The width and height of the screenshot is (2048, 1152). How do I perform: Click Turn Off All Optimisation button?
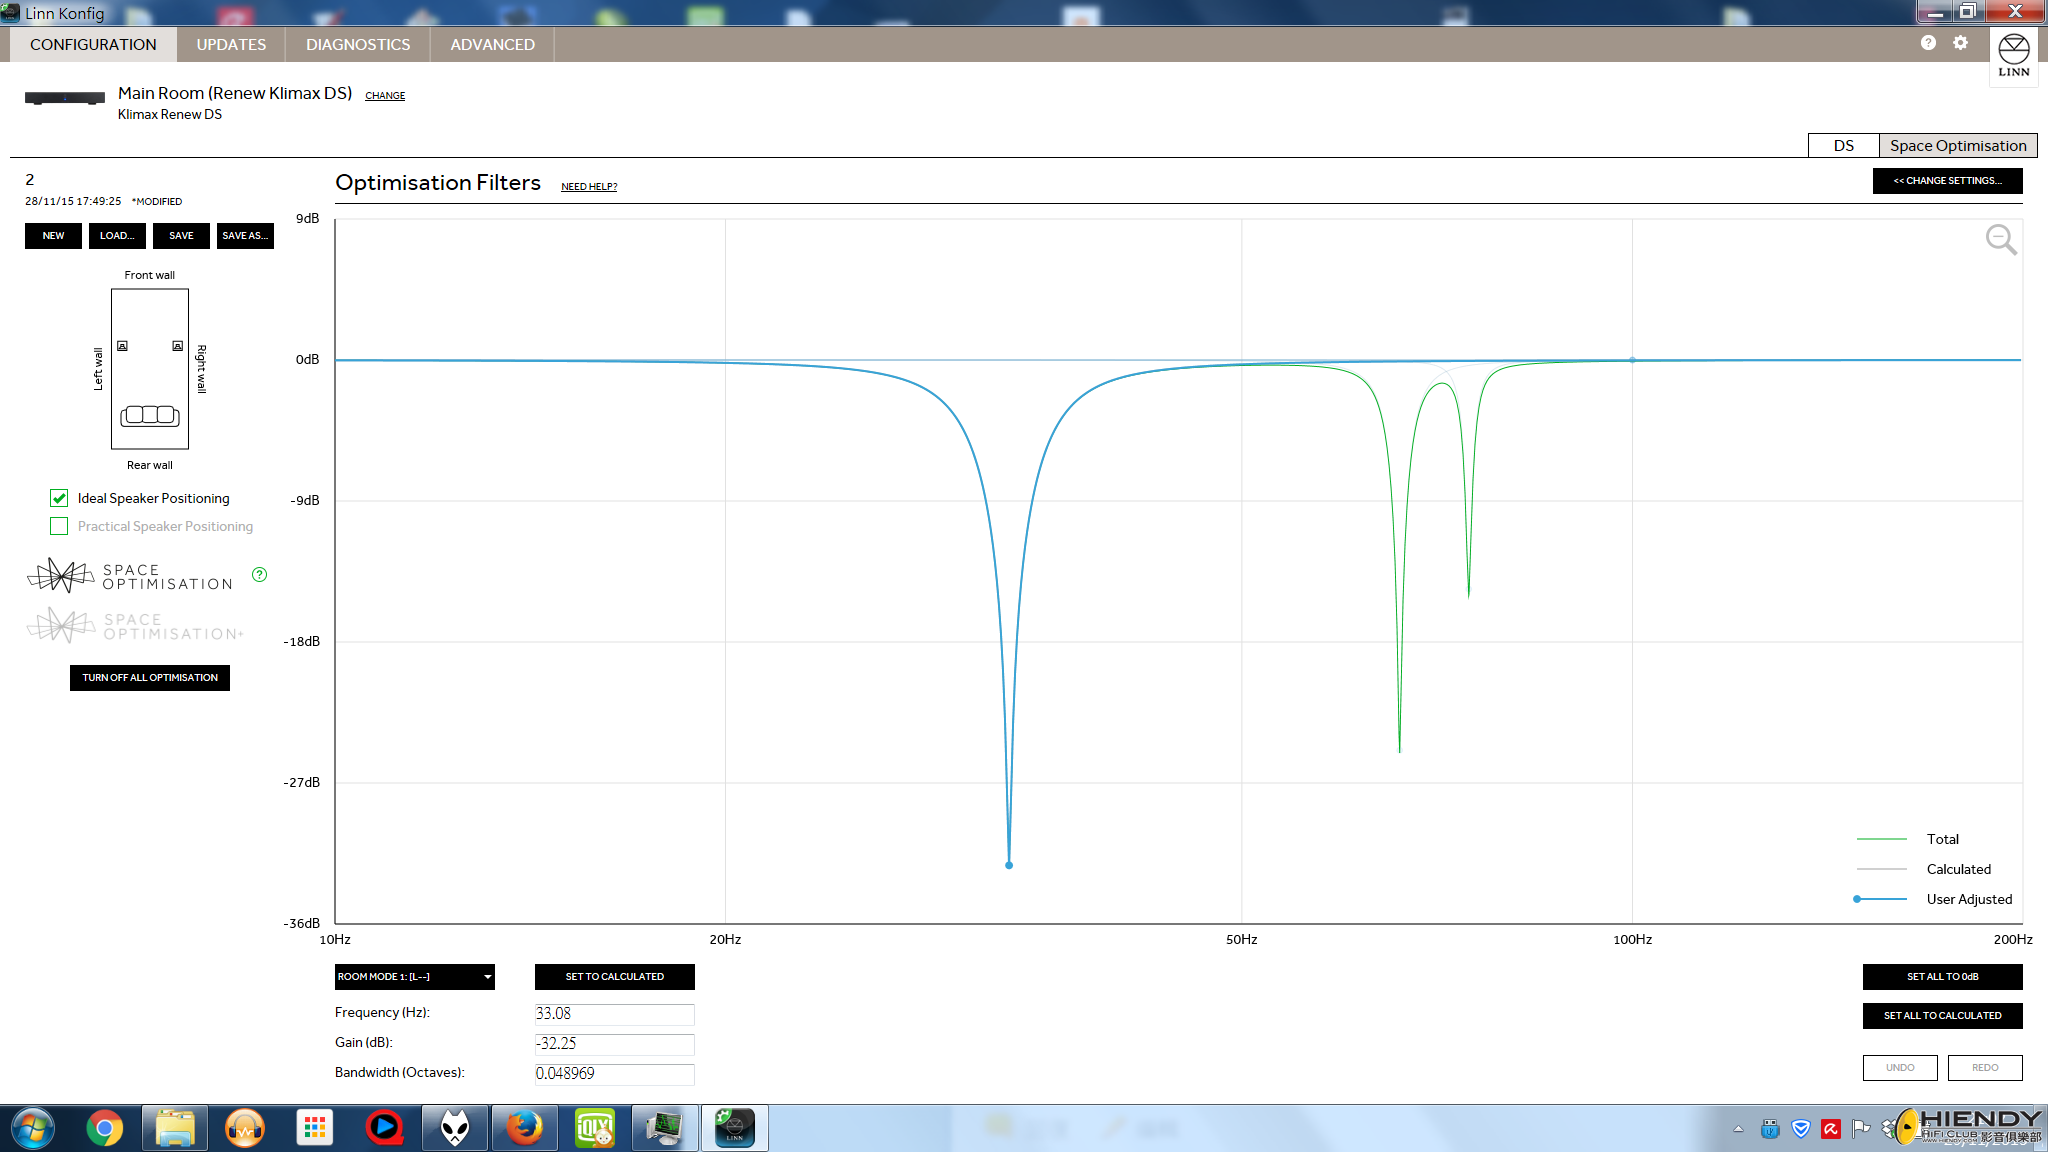(x=150, y=678)
